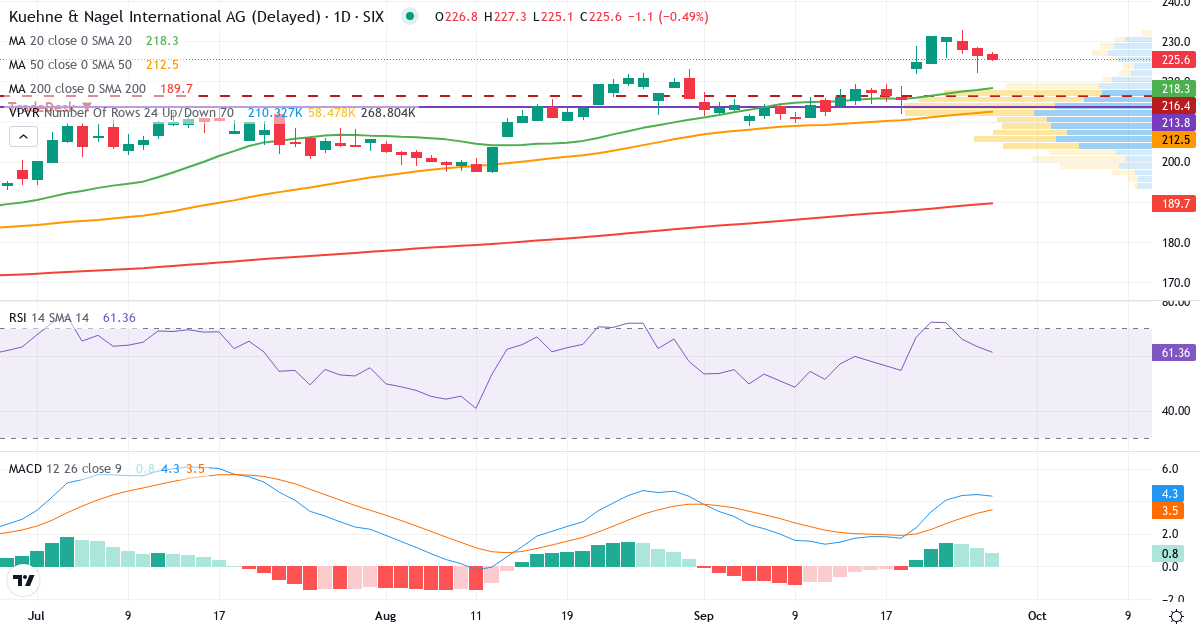Select the RSI 14 SMA 14 legend
Viewport: 1200px width, 630px height.
49,318
